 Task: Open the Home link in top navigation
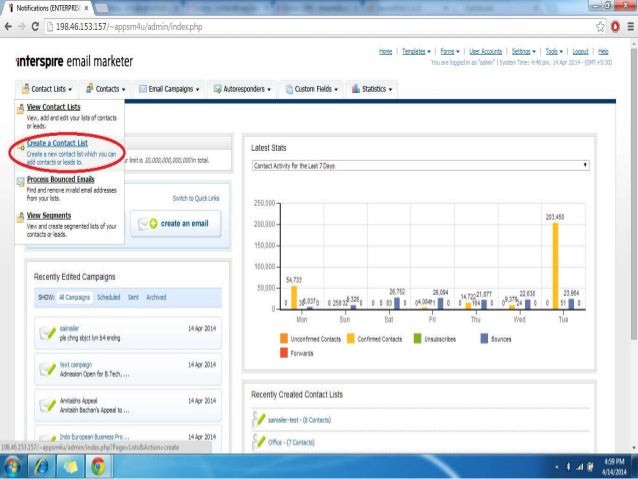pos(385,51)
